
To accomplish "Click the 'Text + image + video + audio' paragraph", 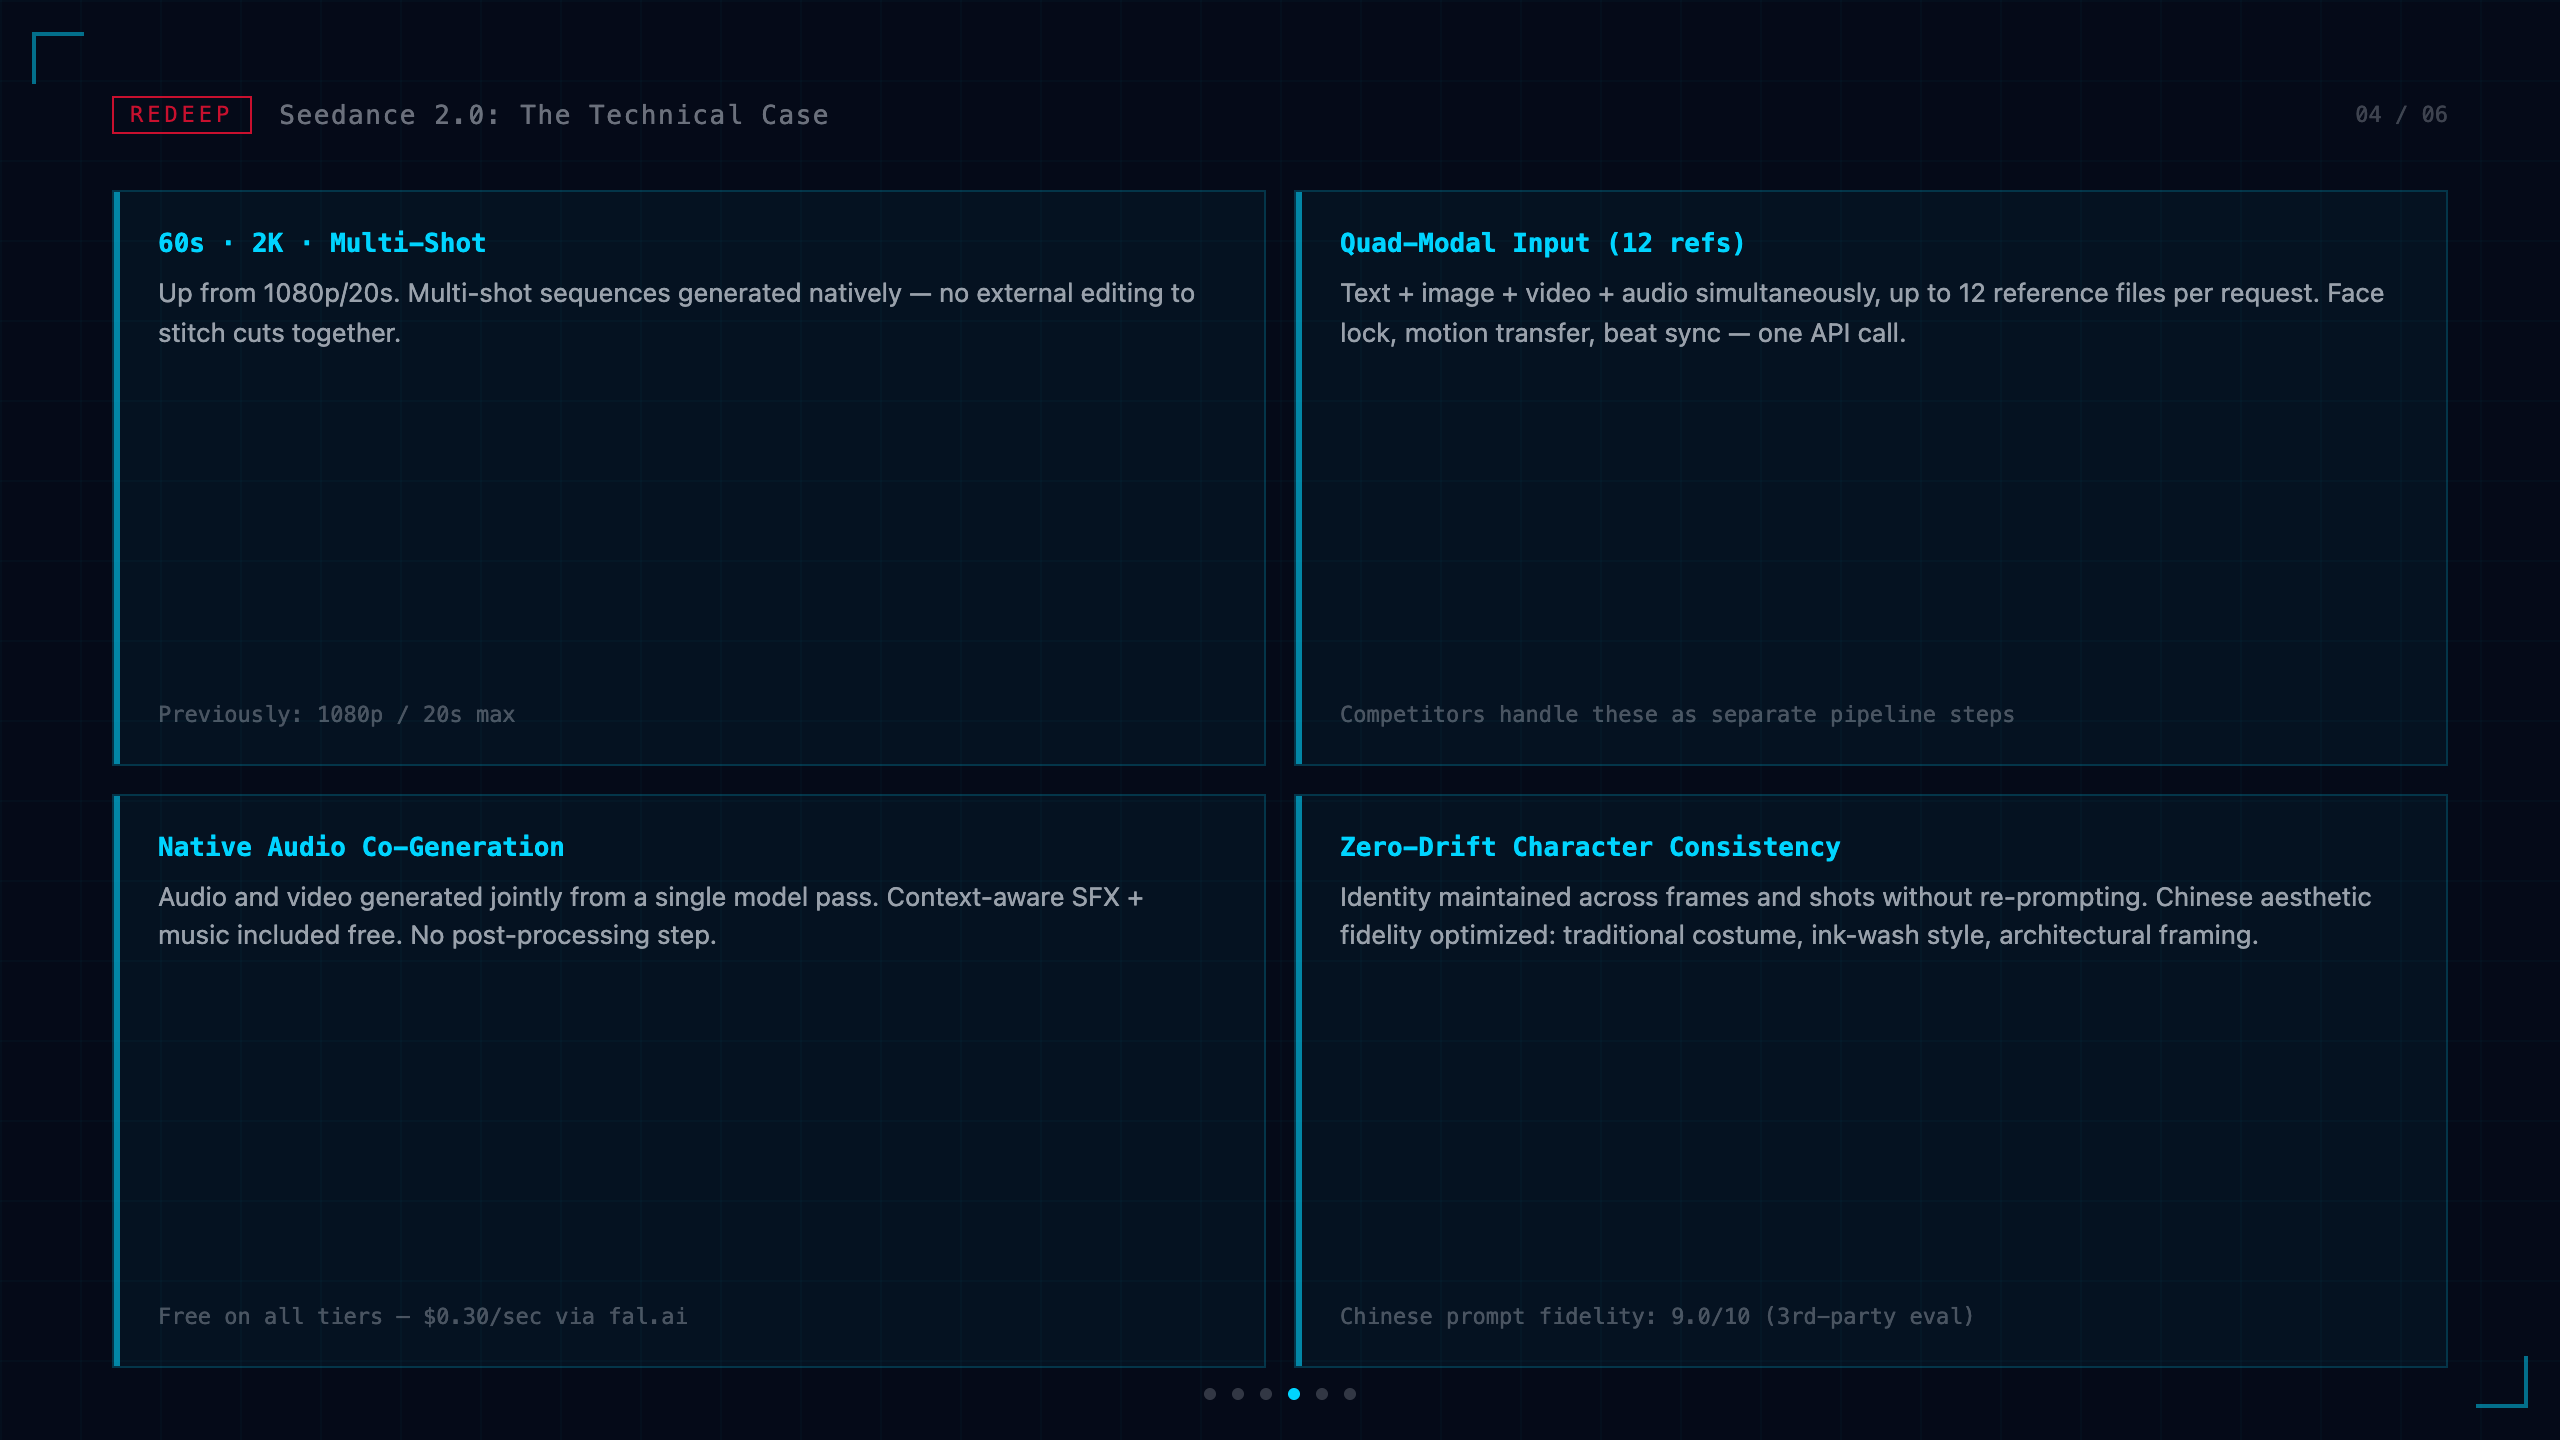I will [1862, 313].
